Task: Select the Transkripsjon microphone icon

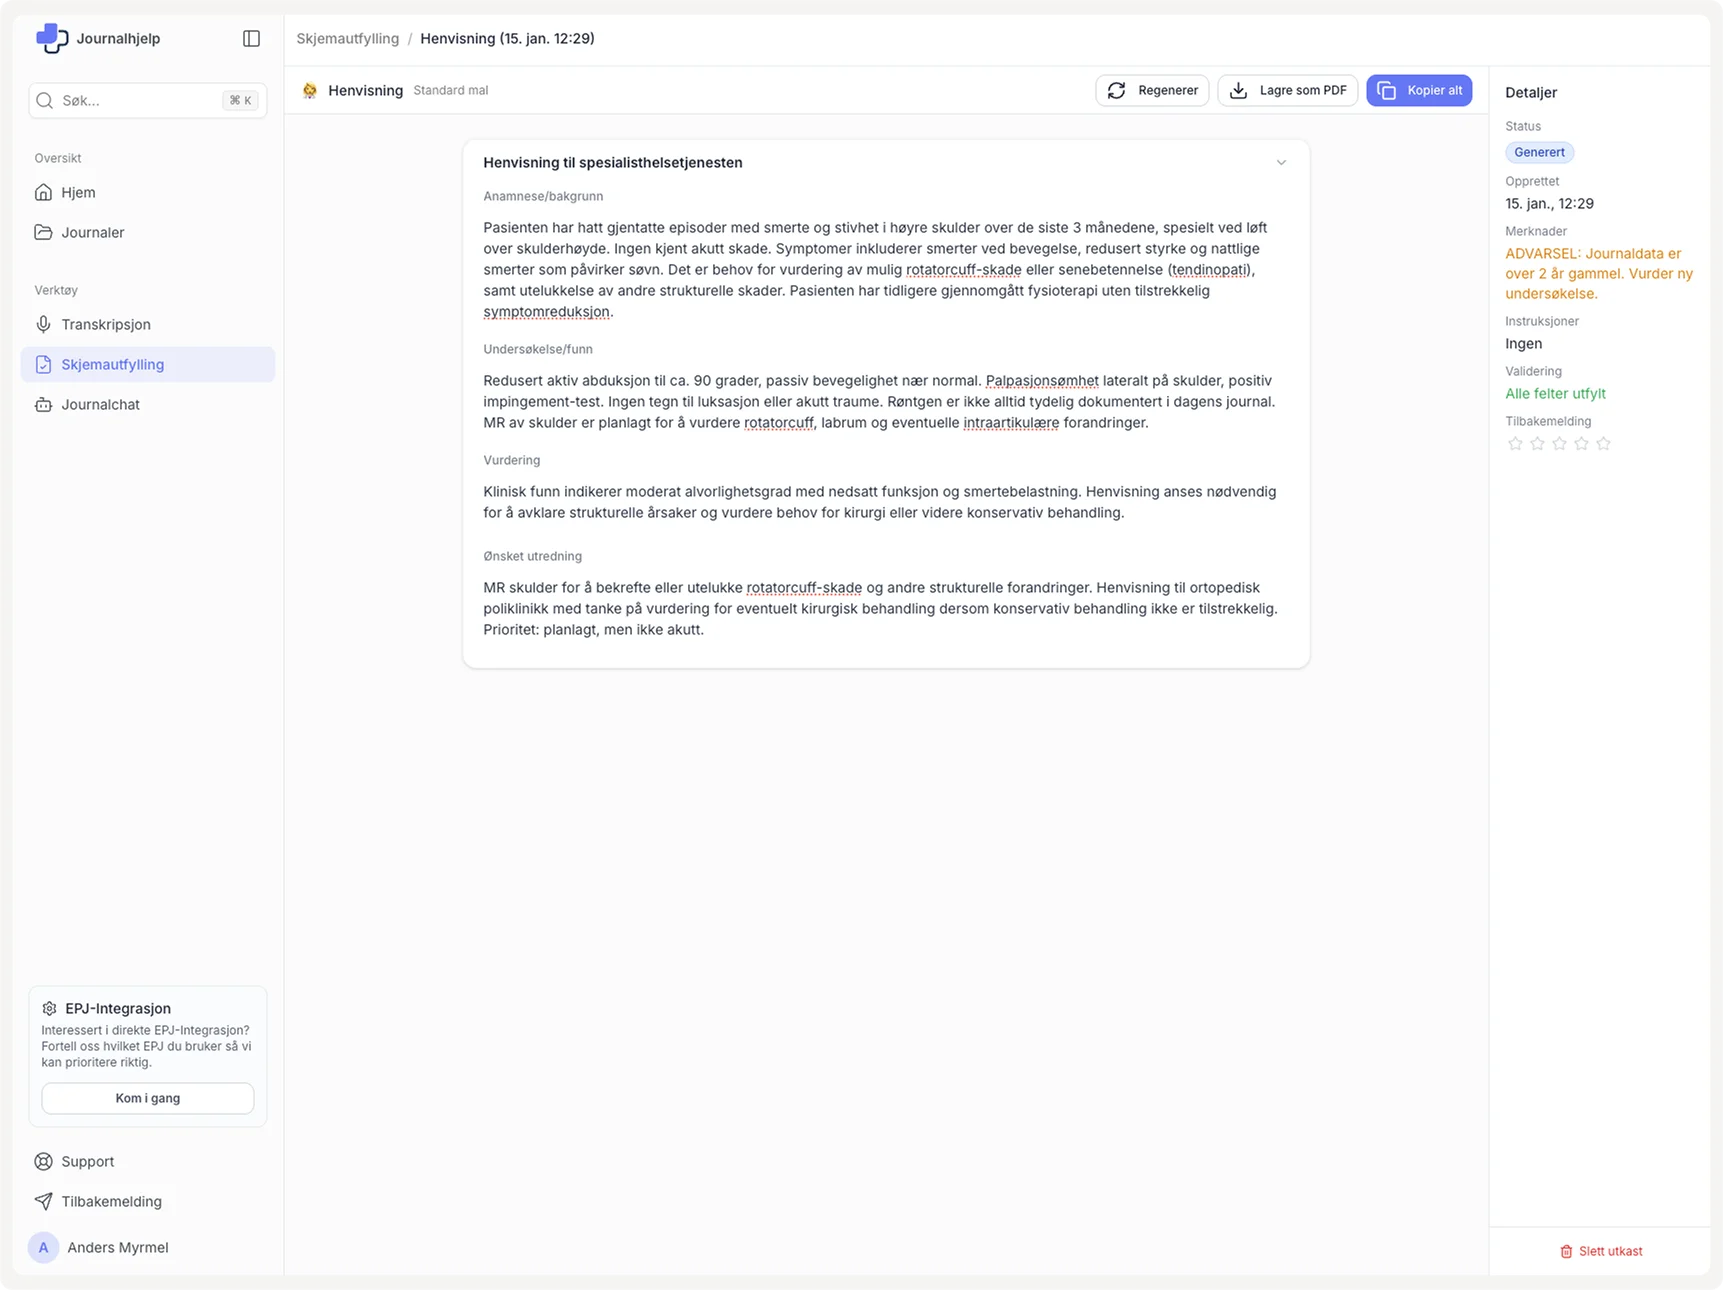Action: [x=43, y=324]
